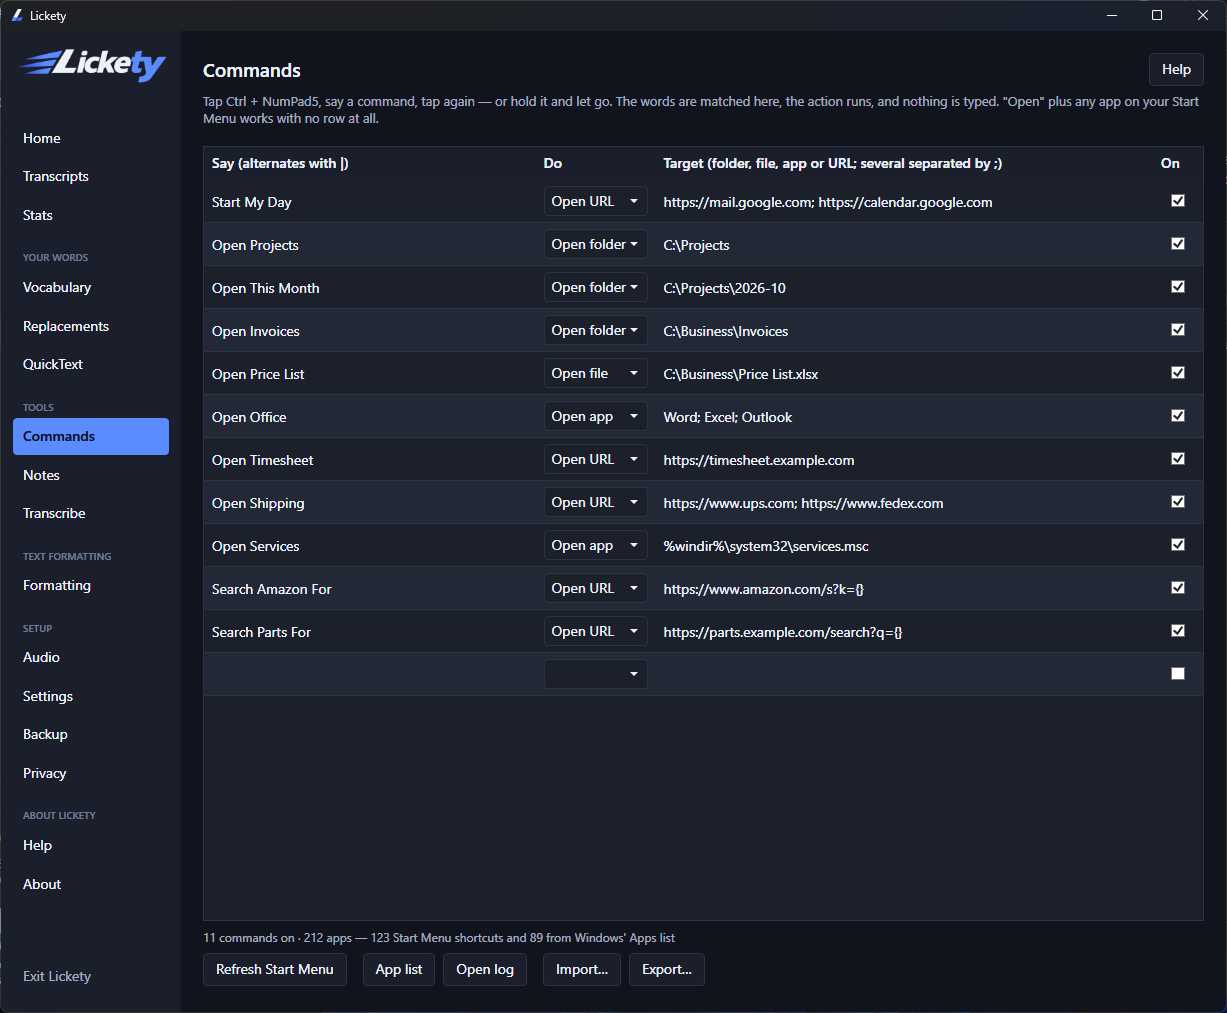This screenshot has height=1013, width=1227.
Task: Open the sidebar Help page
Action: [x=91, y=845]
